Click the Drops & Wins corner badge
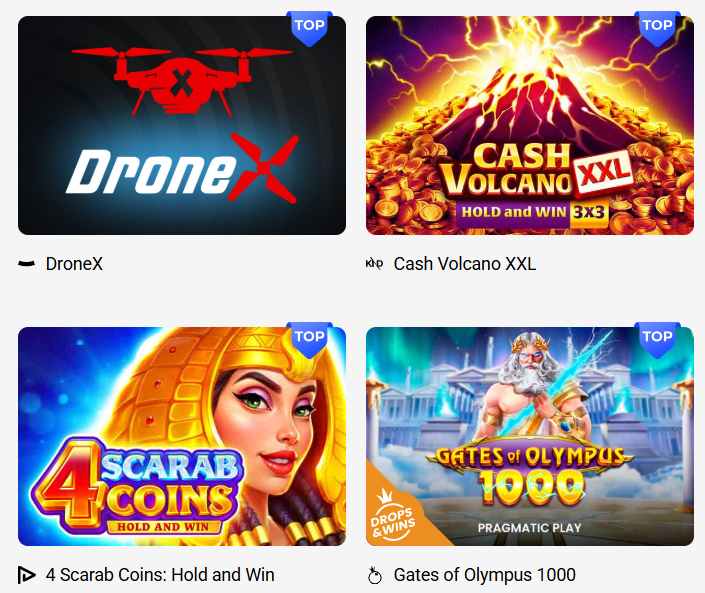The width and height of the screenshot is (705, 593). coord(393,515)
